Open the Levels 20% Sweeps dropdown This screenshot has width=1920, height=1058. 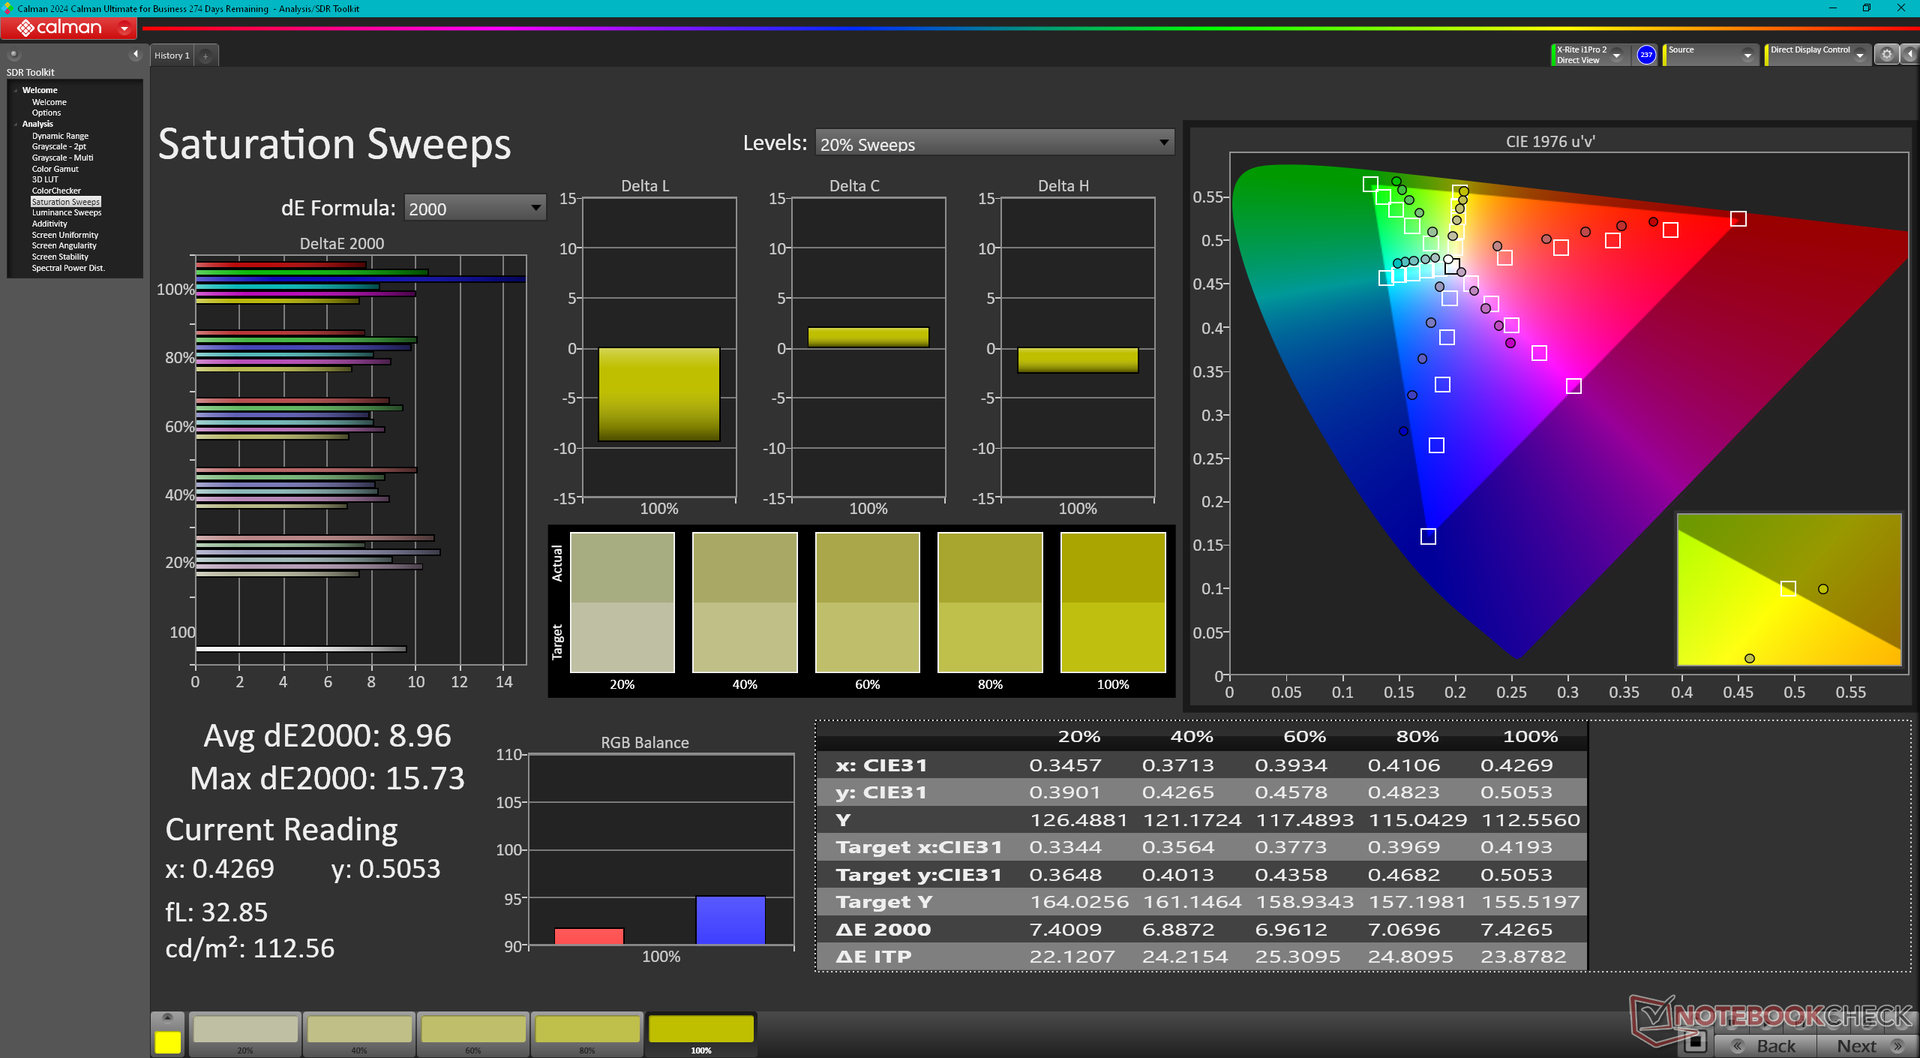(994, 143)
